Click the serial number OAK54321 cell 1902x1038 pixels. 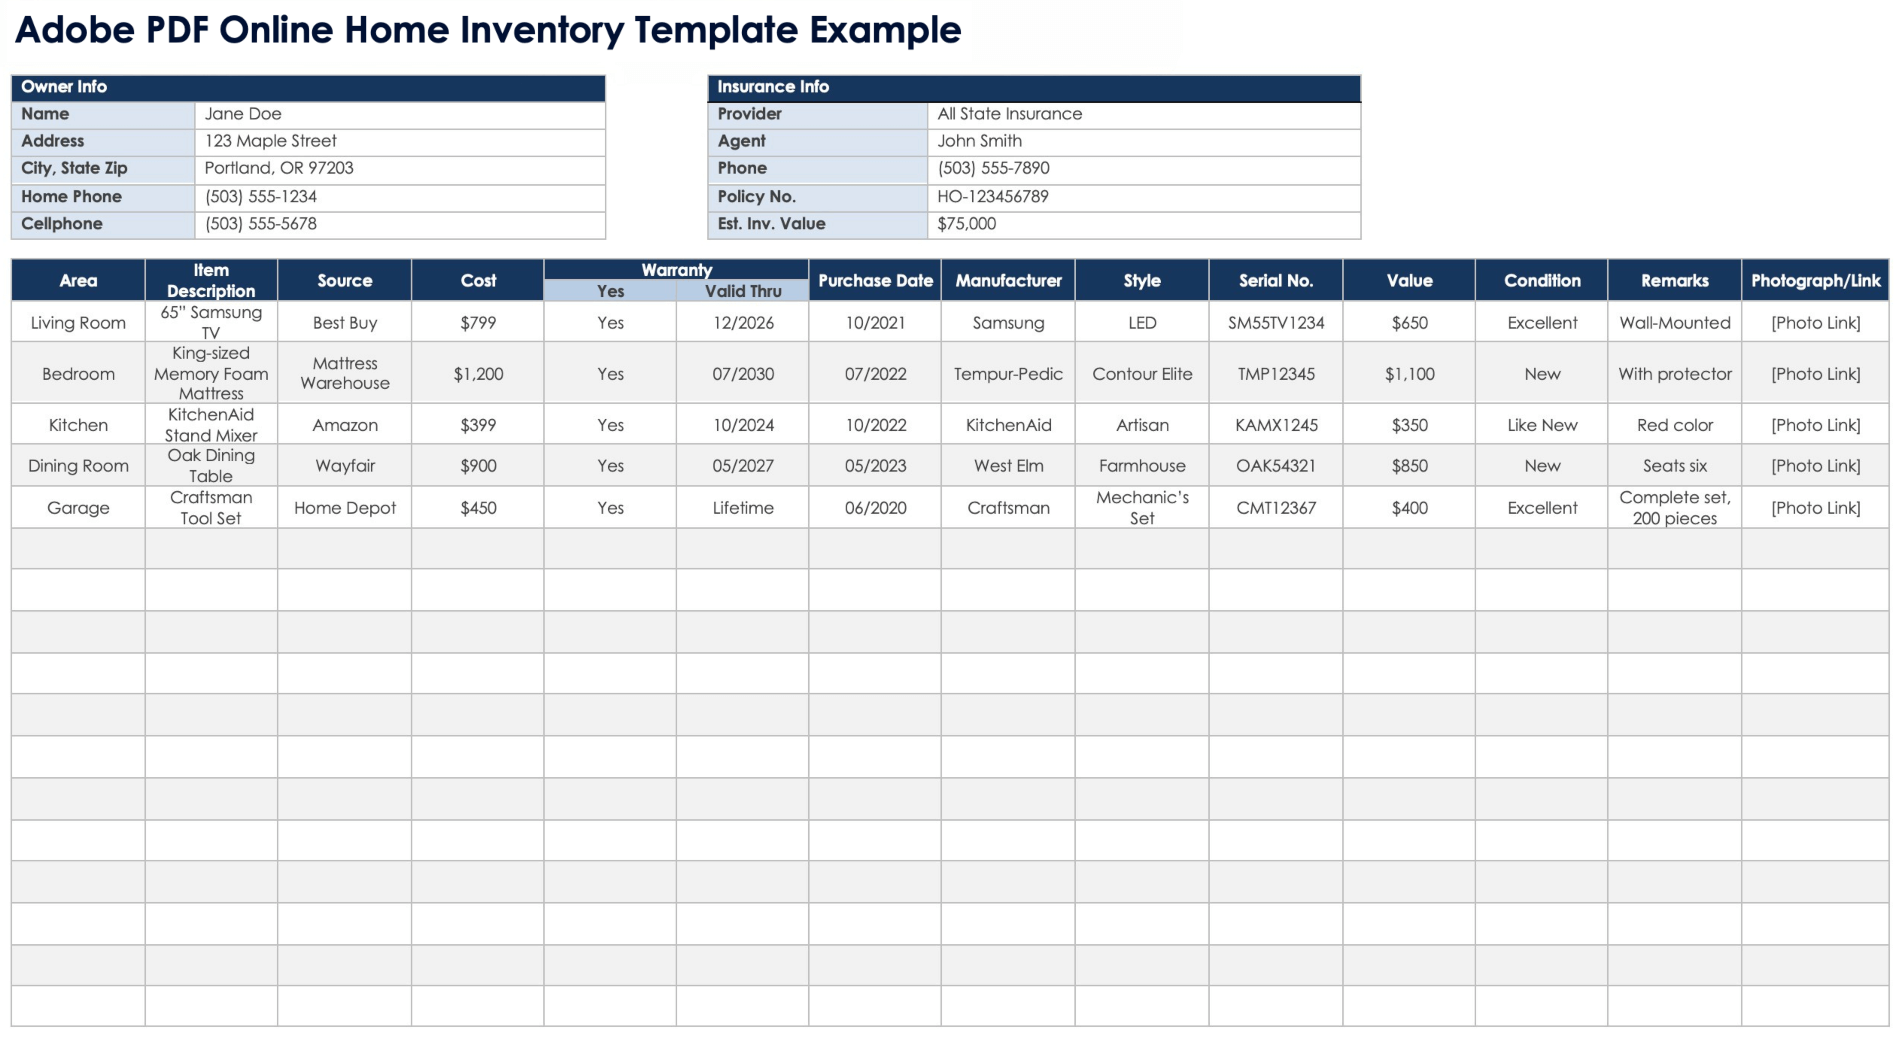click(x=1276, y=466)
